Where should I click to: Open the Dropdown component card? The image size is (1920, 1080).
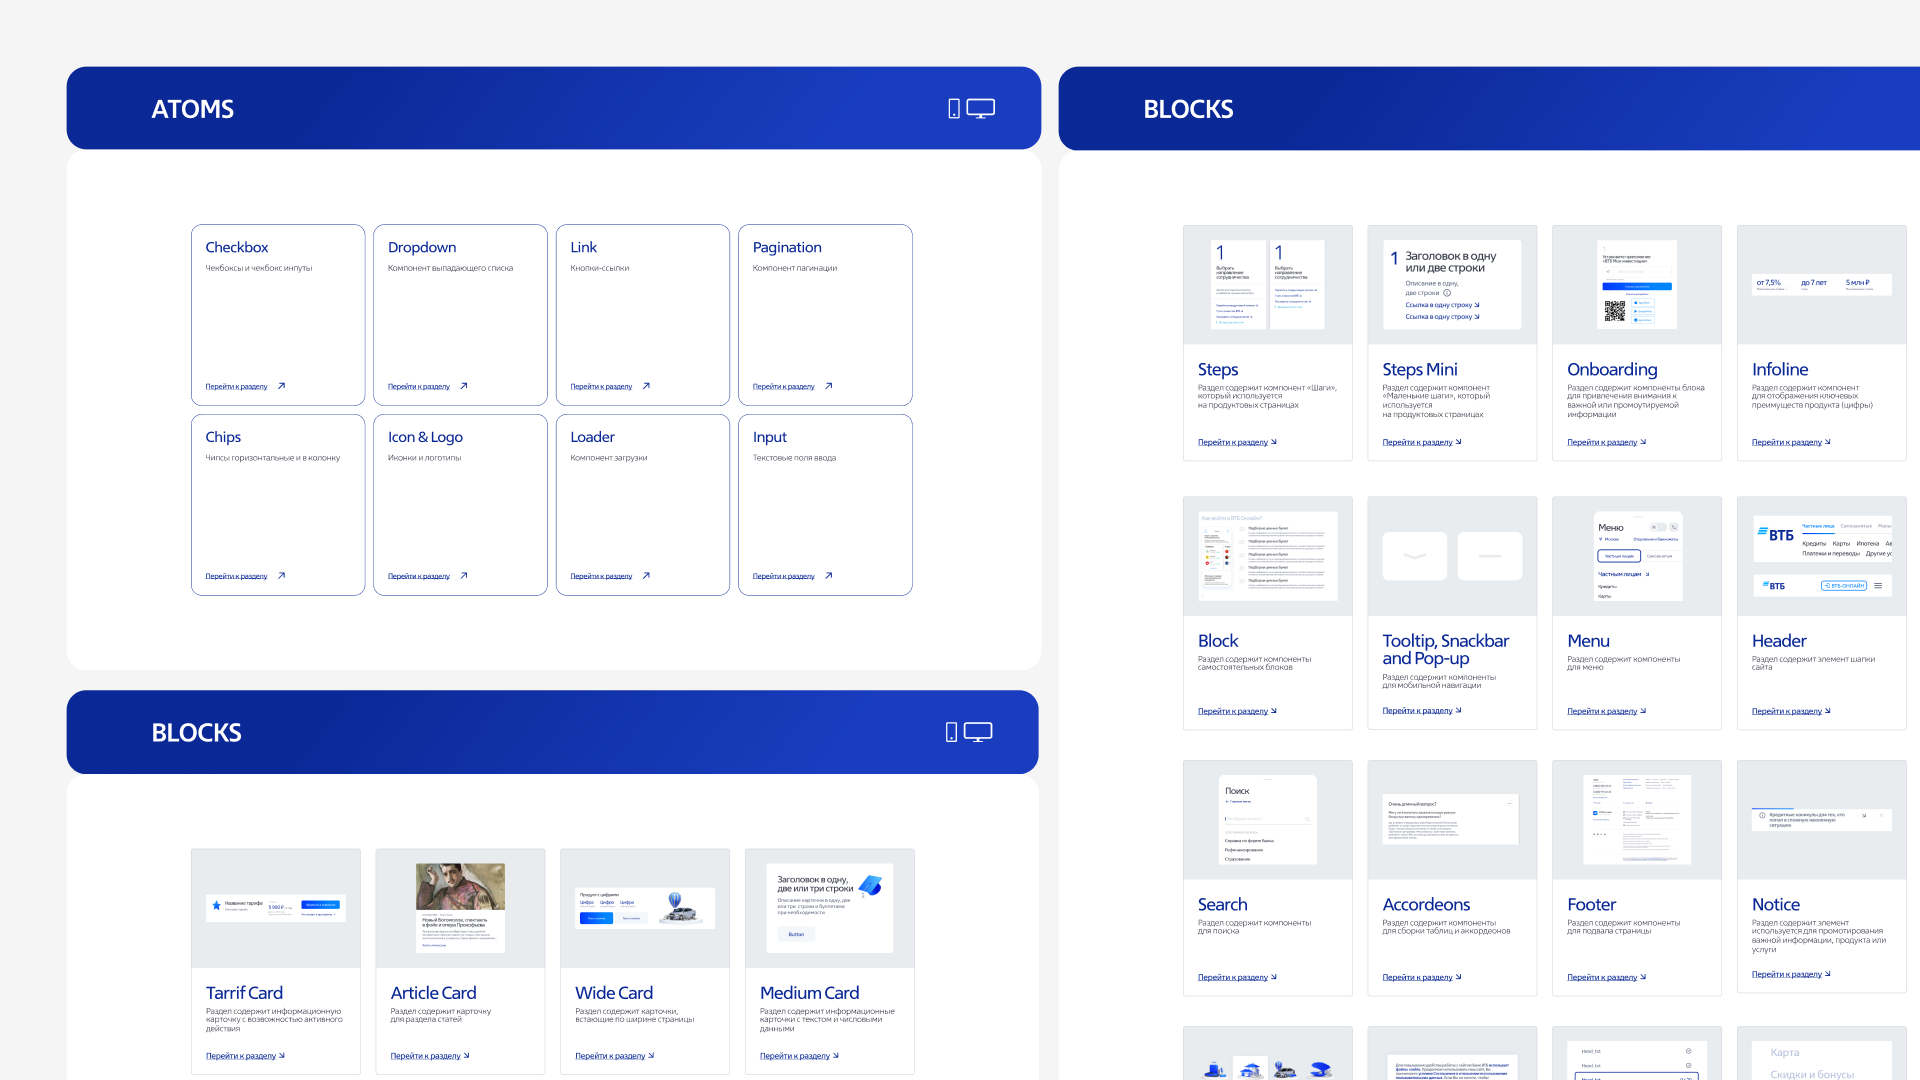(460, 314)
